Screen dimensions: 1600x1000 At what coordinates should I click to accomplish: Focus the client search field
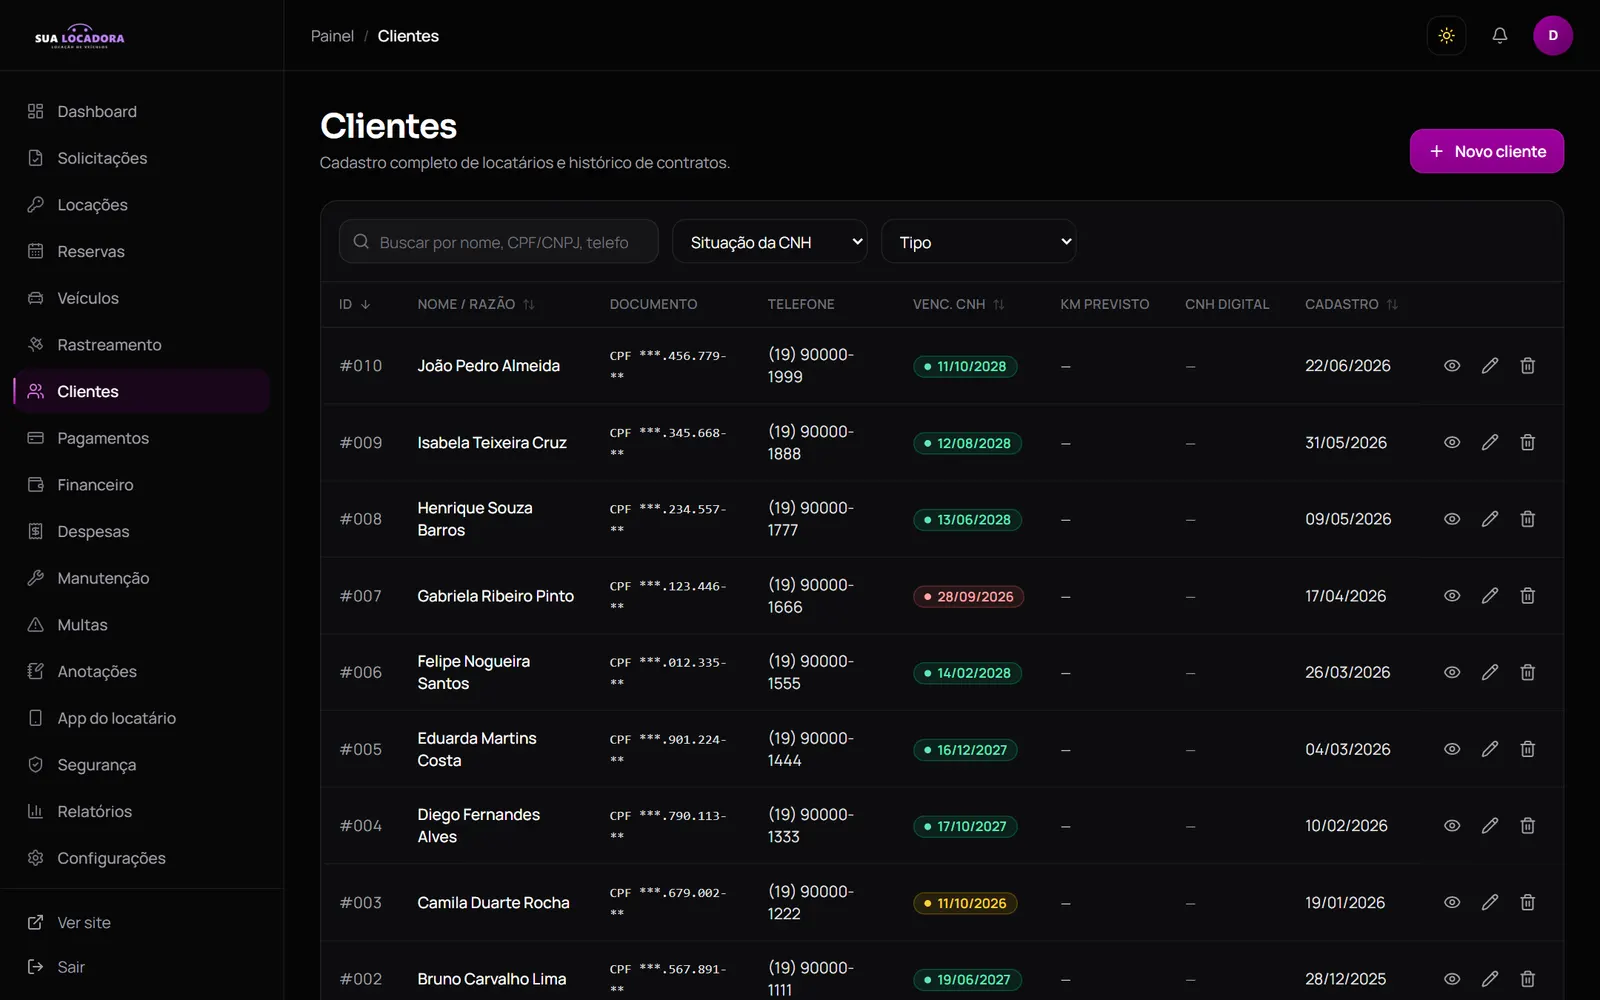pos(499,242)
